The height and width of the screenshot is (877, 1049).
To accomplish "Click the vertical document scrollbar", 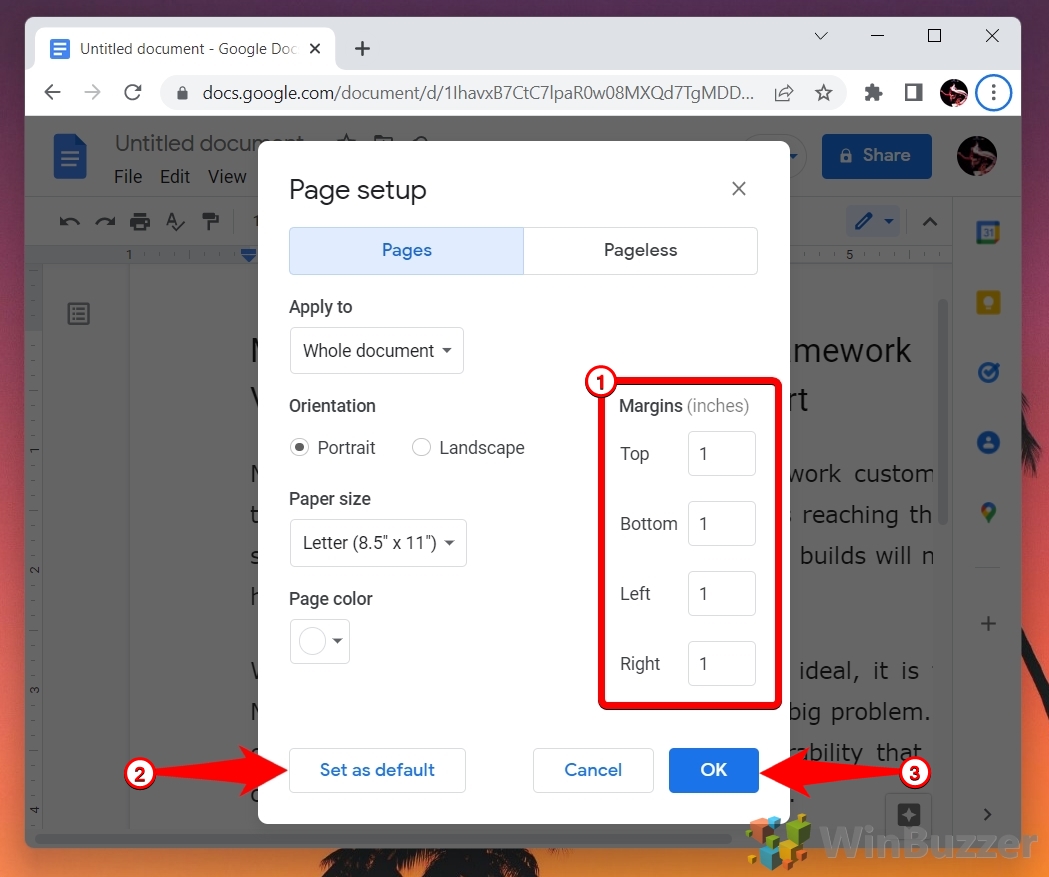I will (x=943, y=411).
